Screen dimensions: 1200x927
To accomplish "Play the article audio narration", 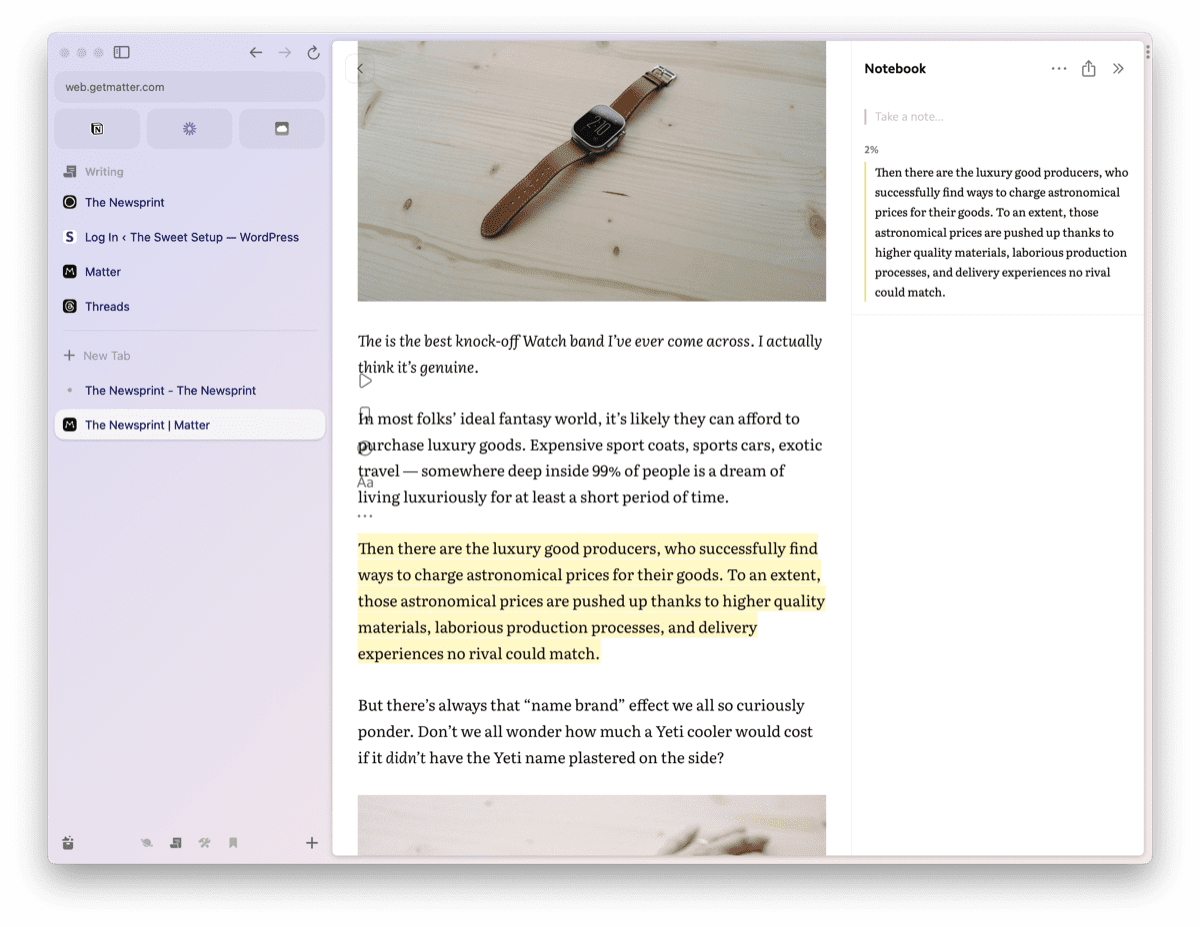I will (365, 381).
